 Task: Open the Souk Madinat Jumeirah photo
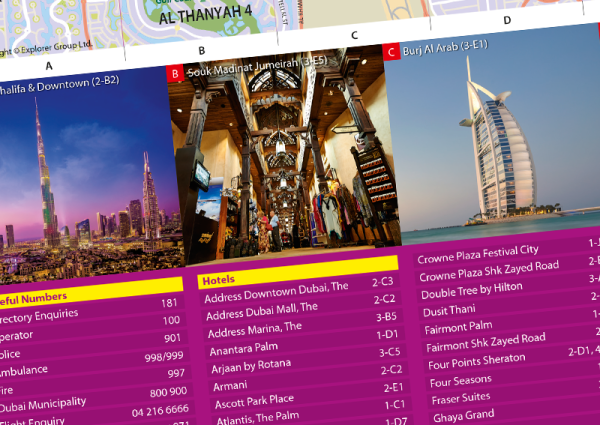pyautogui.click(x=280, y=165)
